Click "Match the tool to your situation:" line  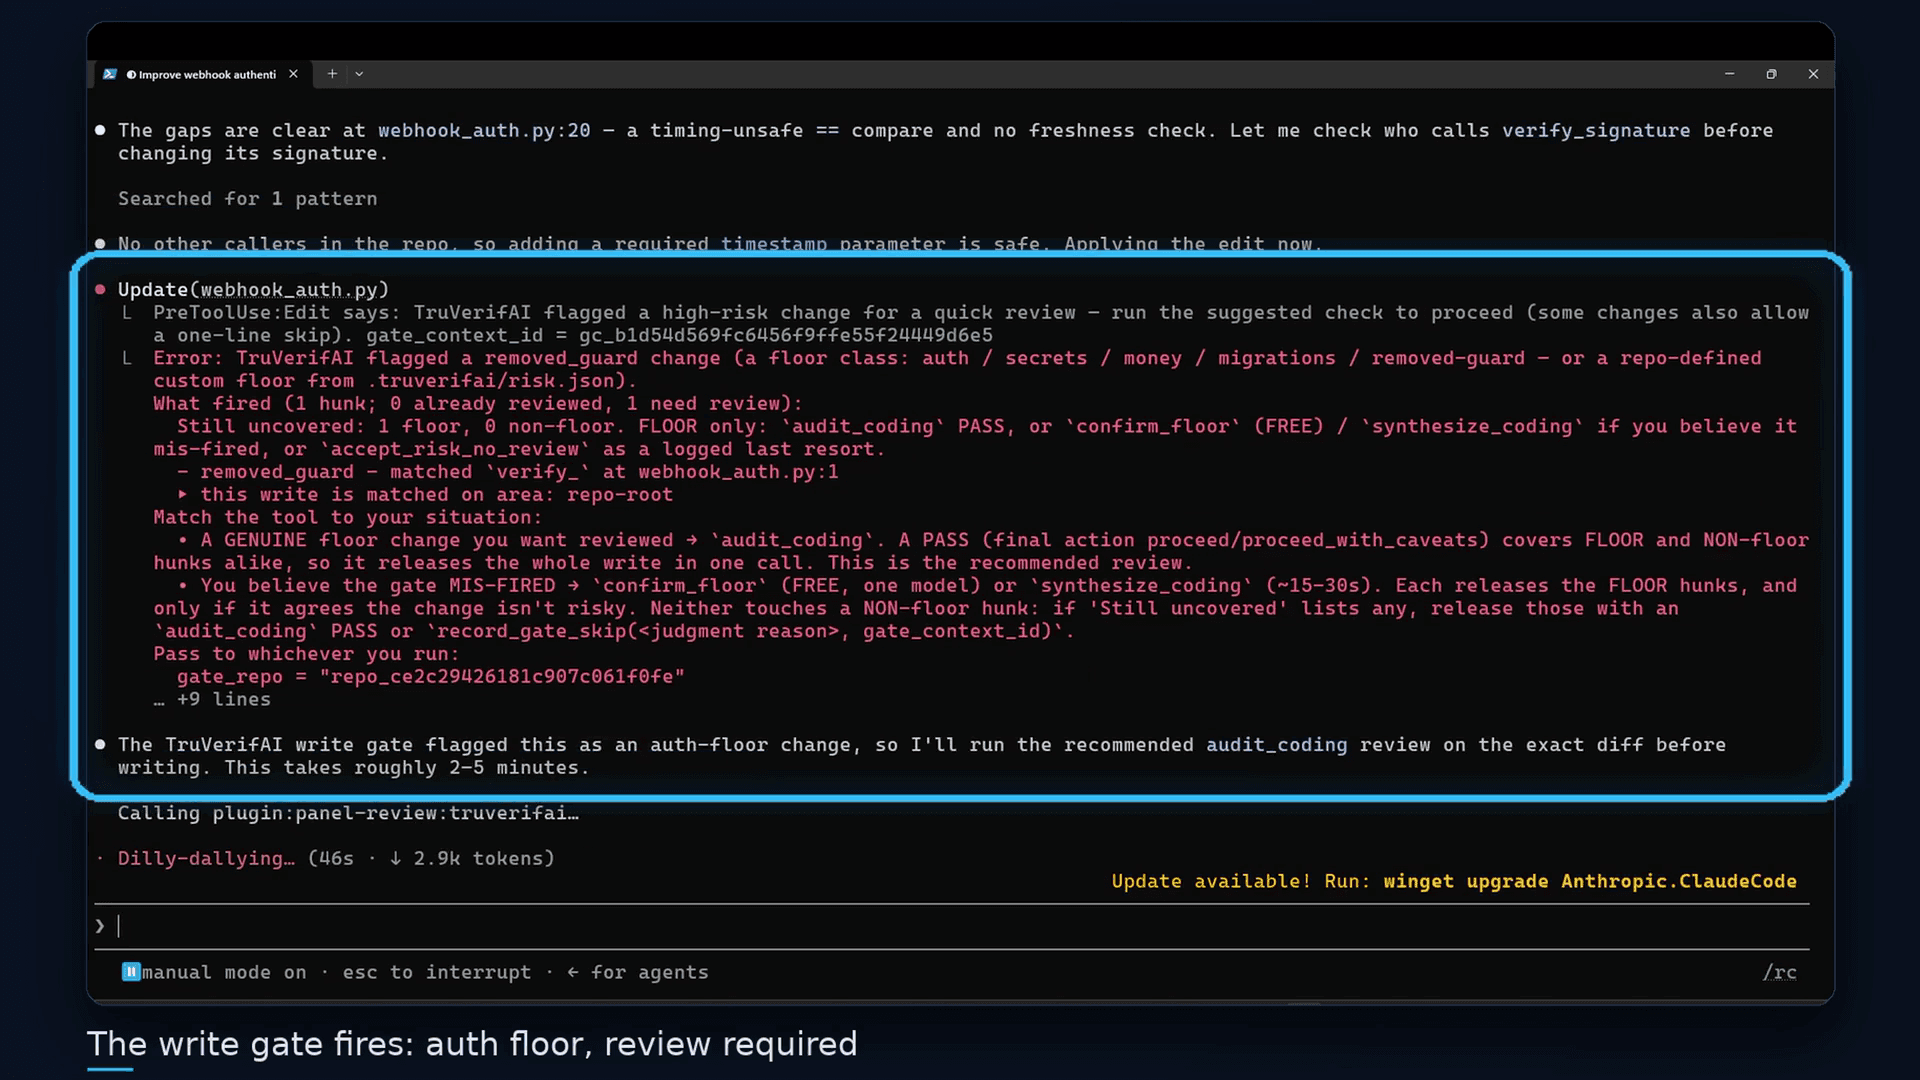[347, 518]
